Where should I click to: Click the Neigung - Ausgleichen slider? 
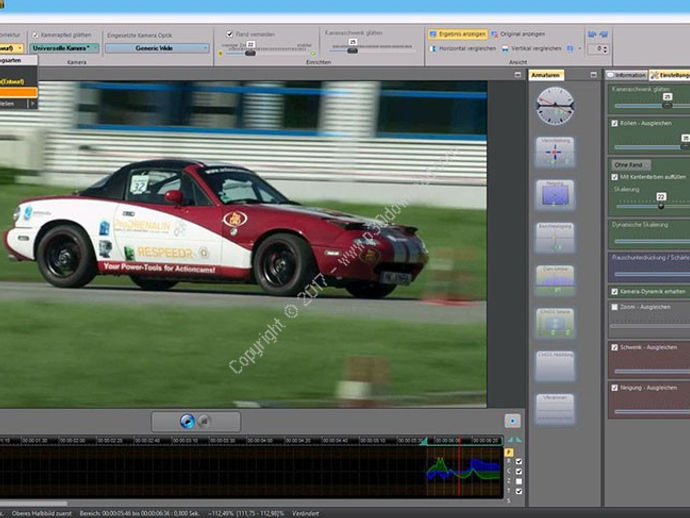[652, 412]
